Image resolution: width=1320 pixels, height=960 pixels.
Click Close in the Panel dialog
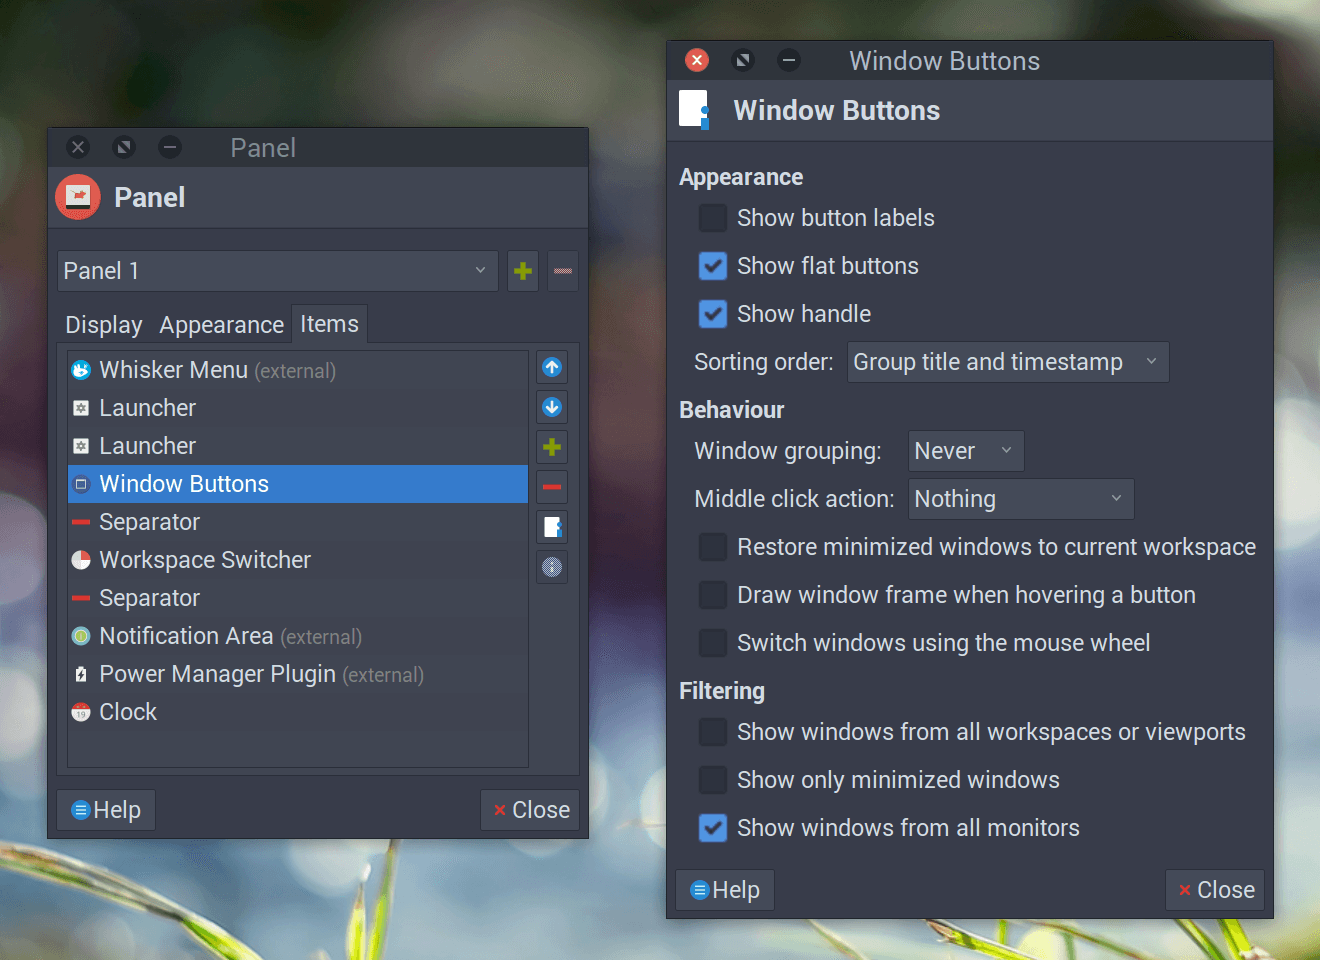[530, 810]
